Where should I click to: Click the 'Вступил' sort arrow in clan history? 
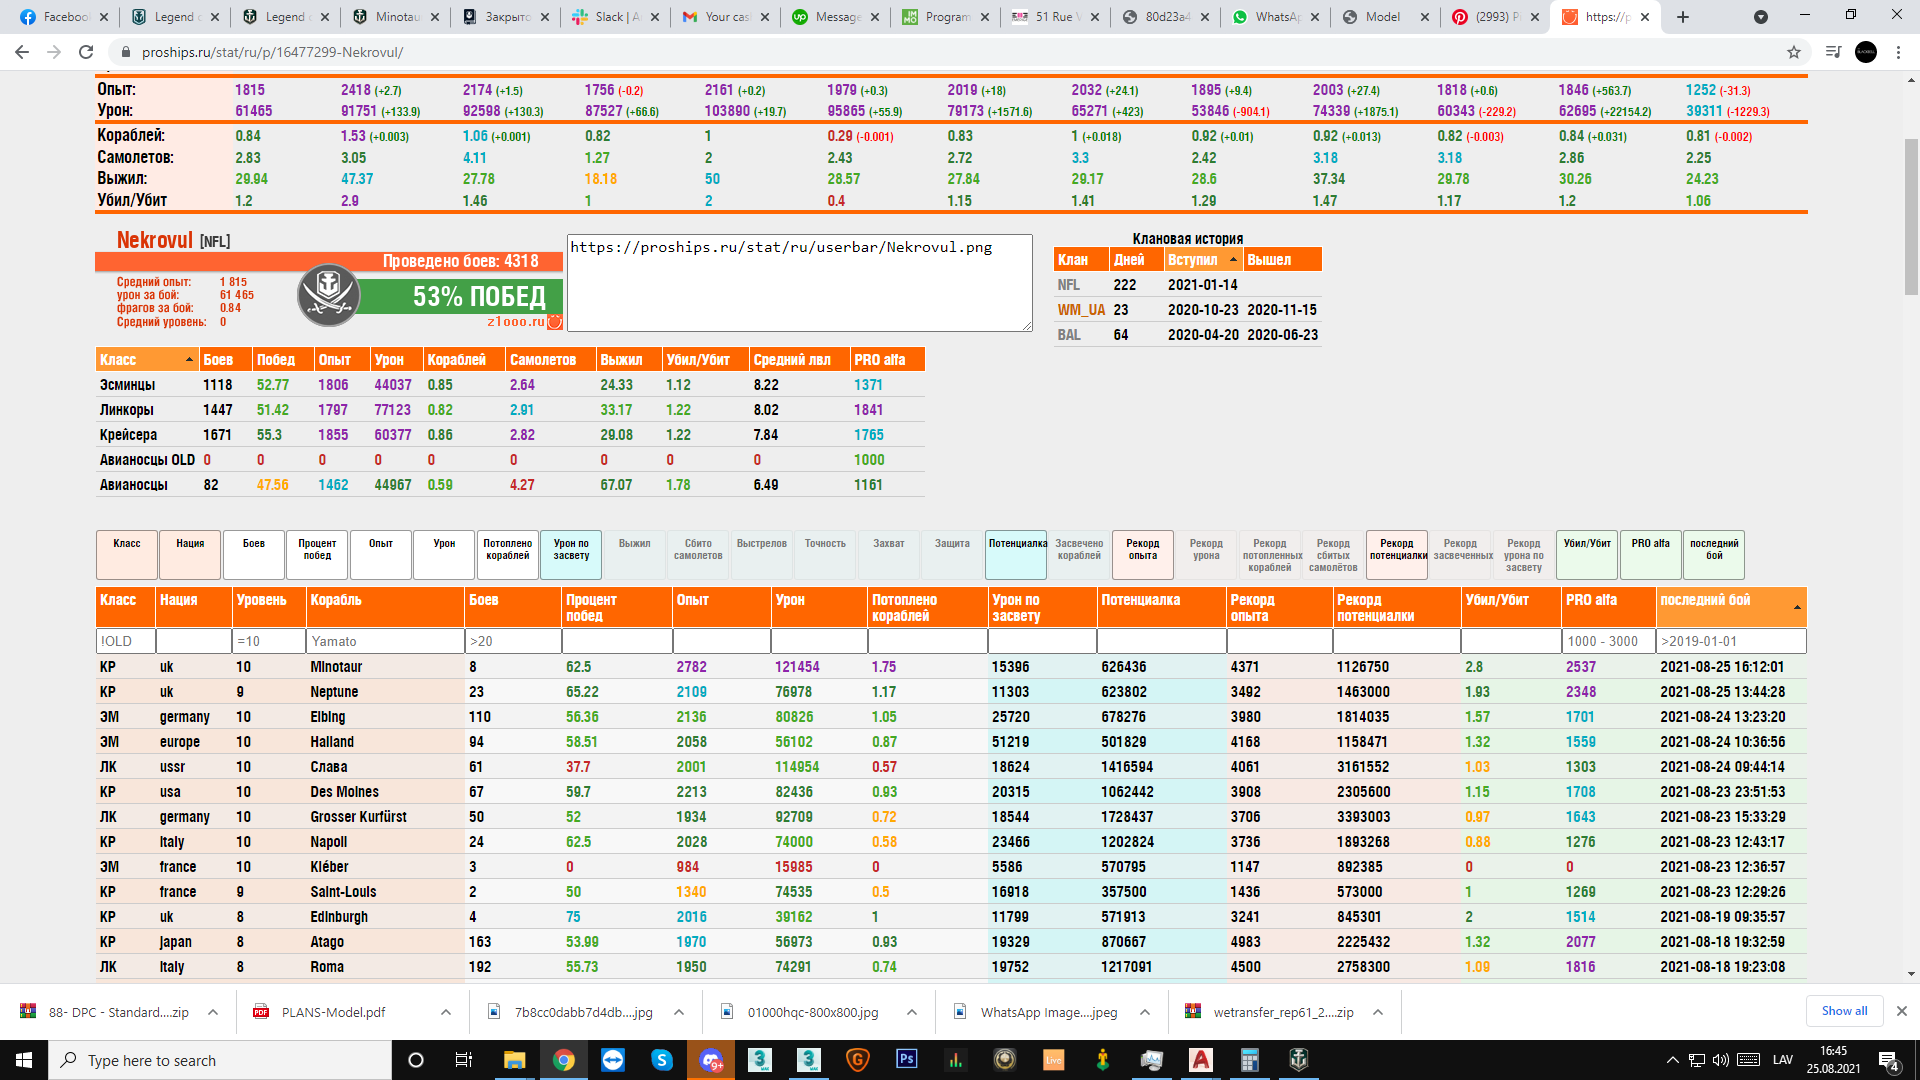coord(1233,260)
